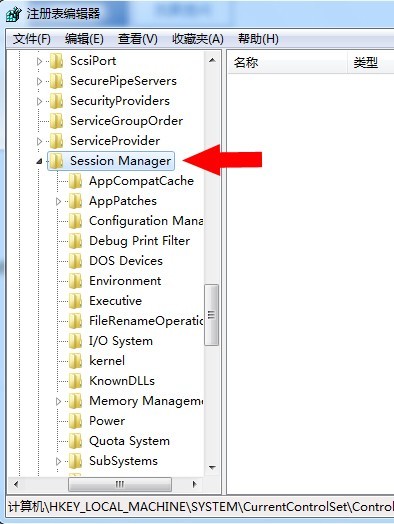This screenshot has width=394, height=524.
Task: Expand the Memory Management key
Action: (x=58, y=401)
